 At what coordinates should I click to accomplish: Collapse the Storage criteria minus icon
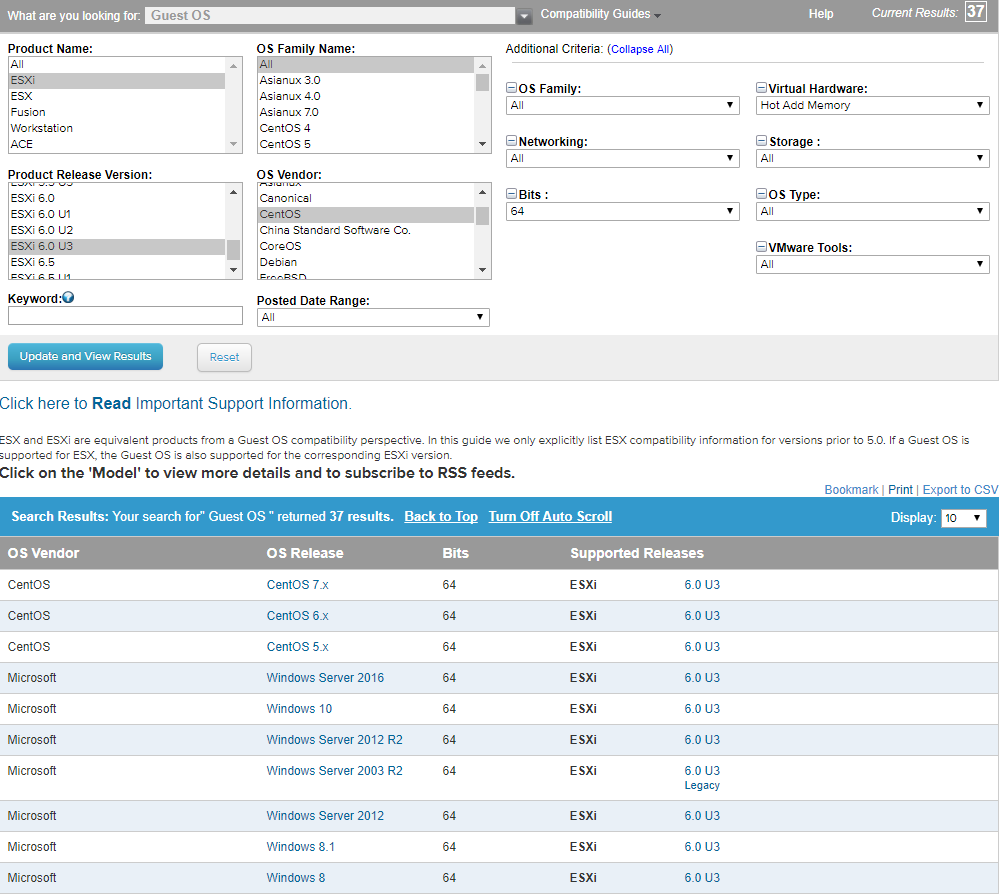(761, 142)
